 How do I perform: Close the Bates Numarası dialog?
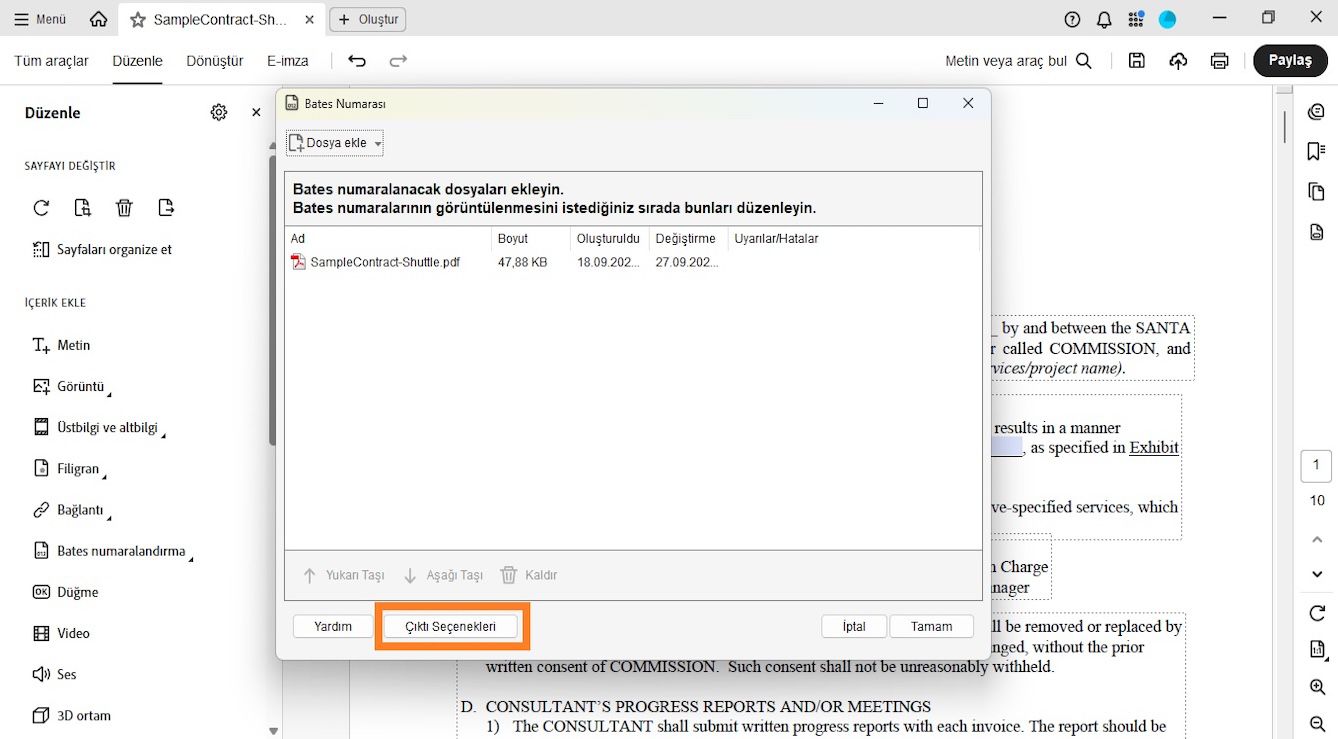pyautogui.click(x=968, y=103)
